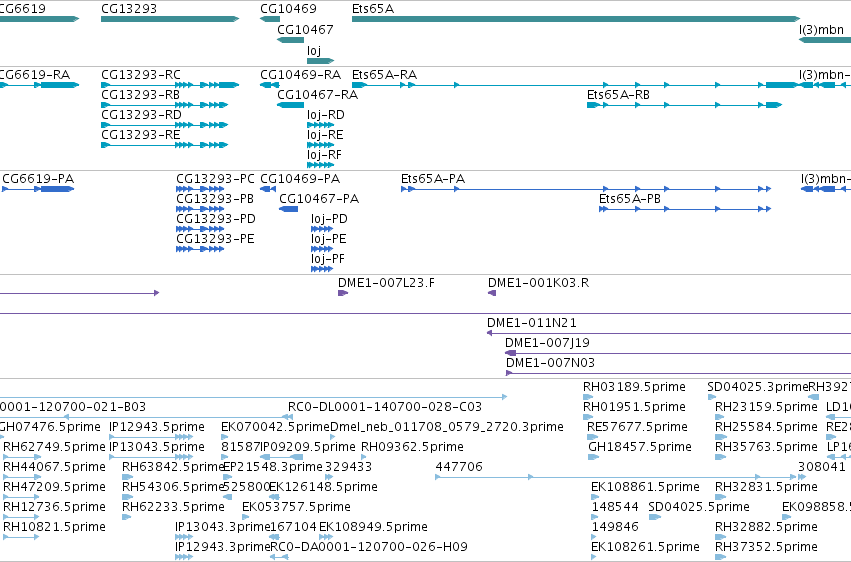Click the loj-PE protein label
This screenshot has height=562, width=851.
click(x=328, y=239)
